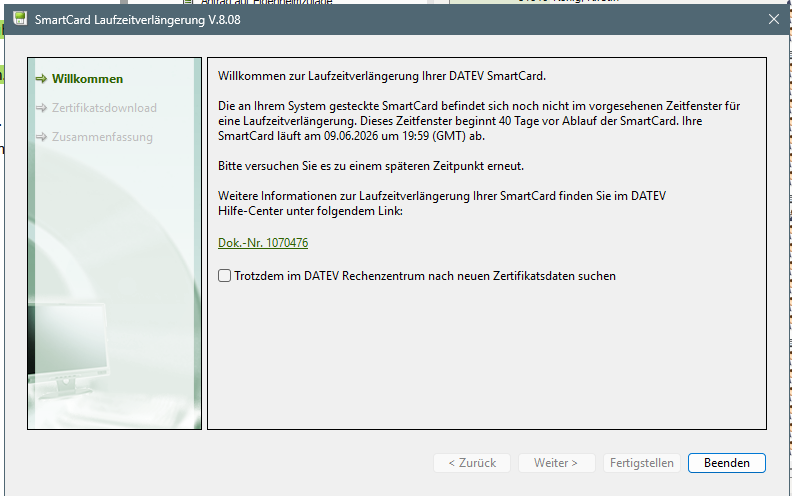Image resolution: width=792 pixels, height=496 pixels.
Task: Click the green arrow beside Willkommen
Action: click(41, 79)
